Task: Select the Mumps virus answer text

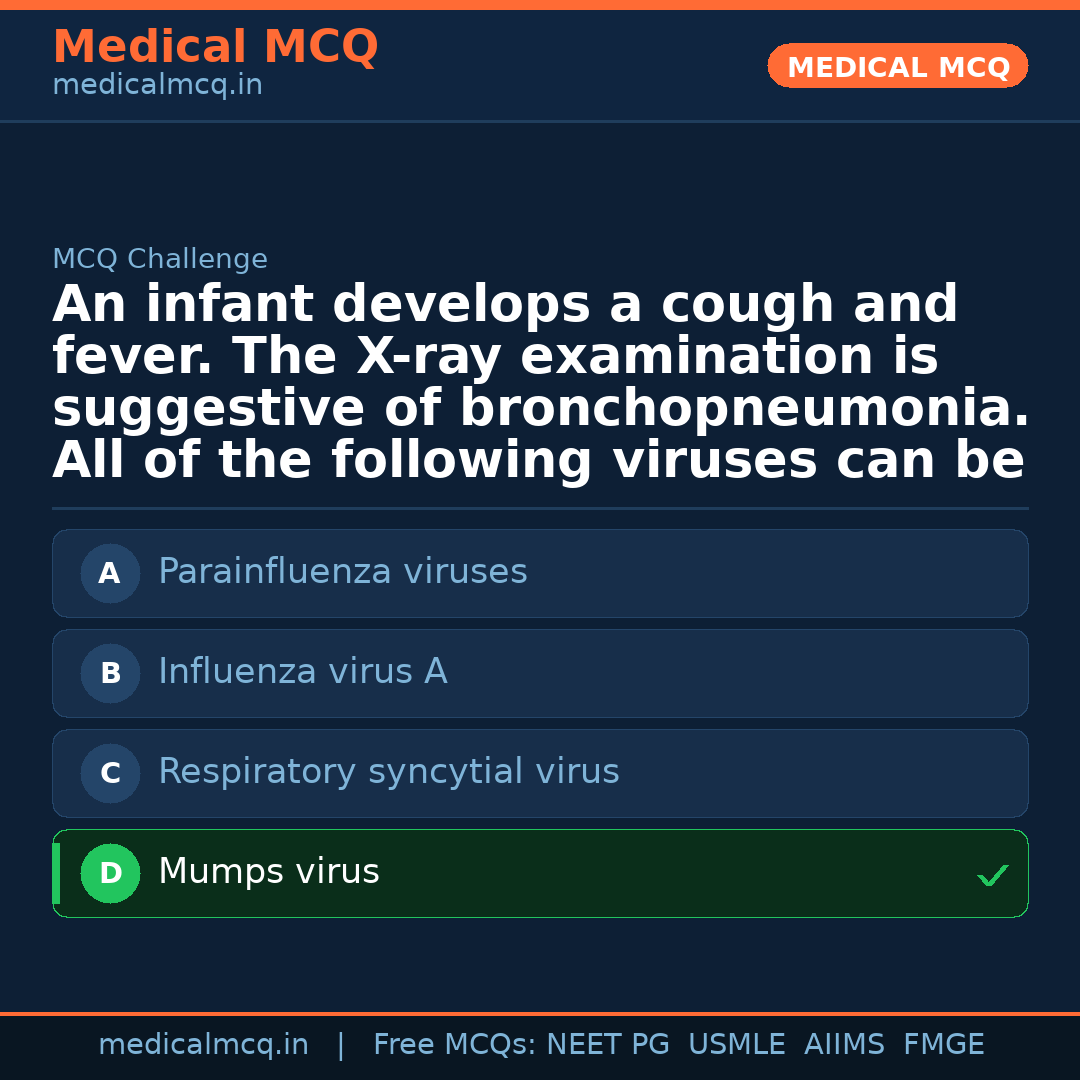Action: (268, 872)
